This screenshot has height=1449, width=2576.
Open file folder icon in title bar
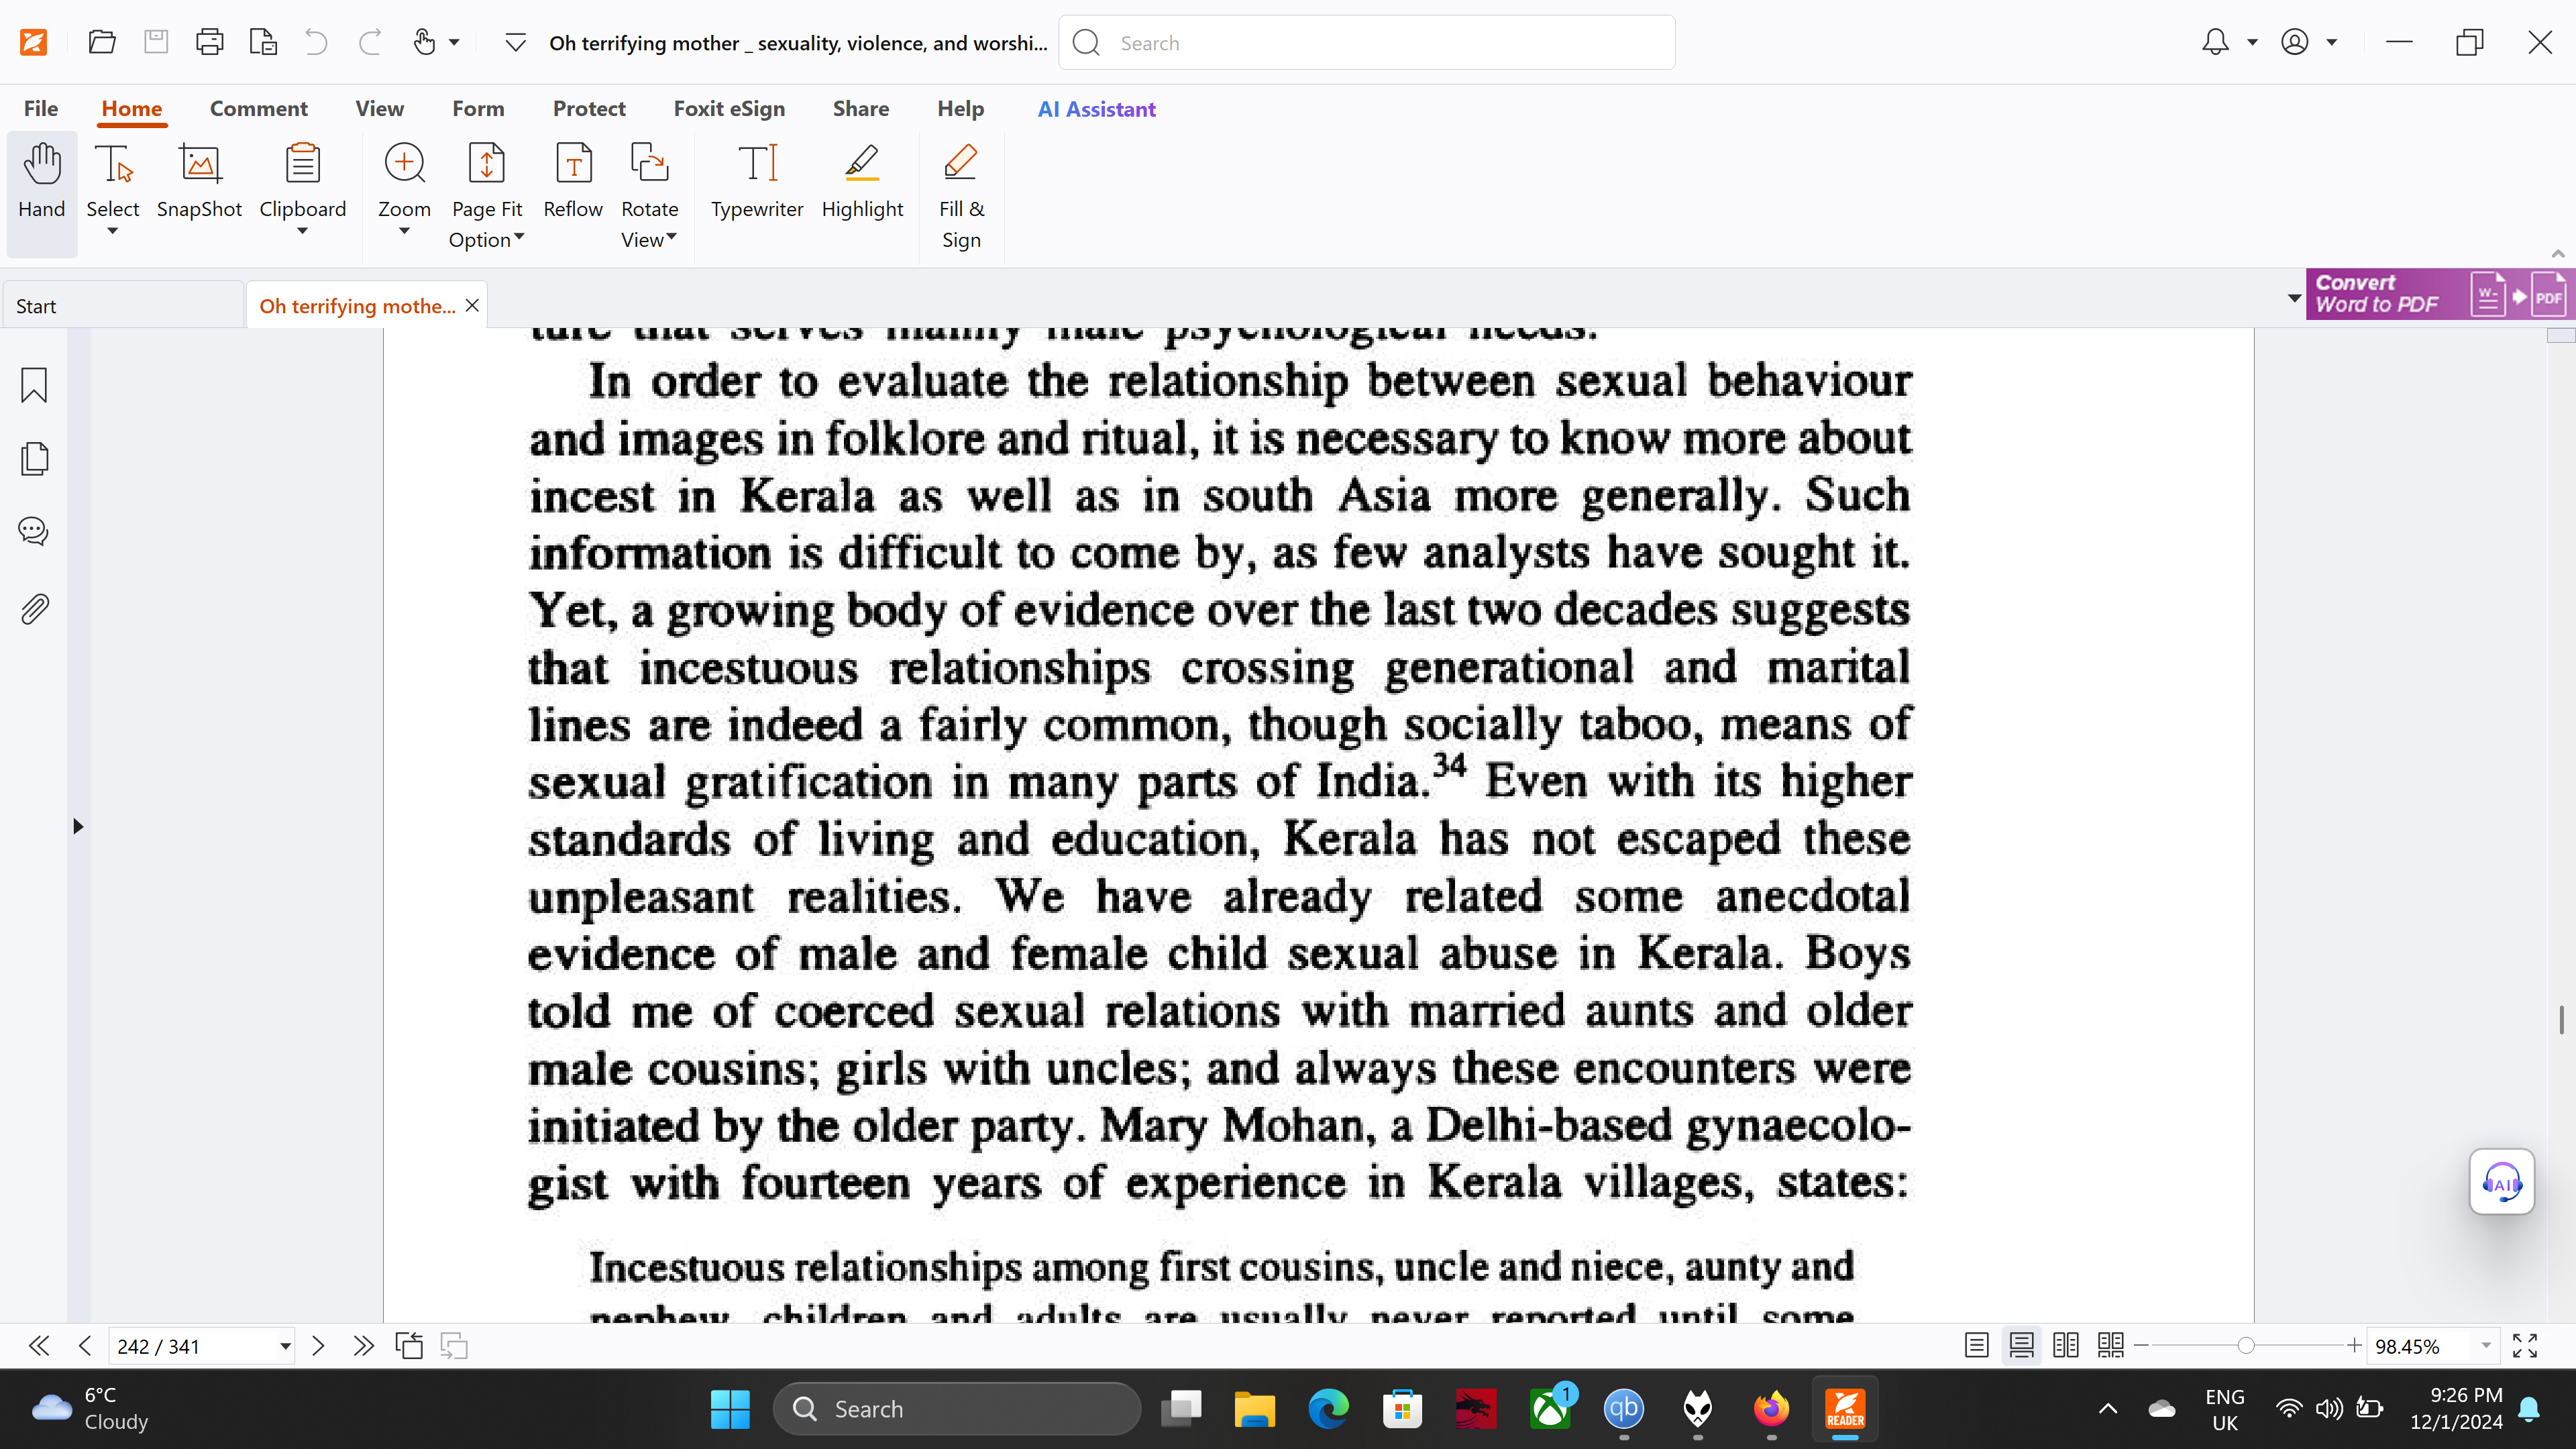tap(102, 42)
